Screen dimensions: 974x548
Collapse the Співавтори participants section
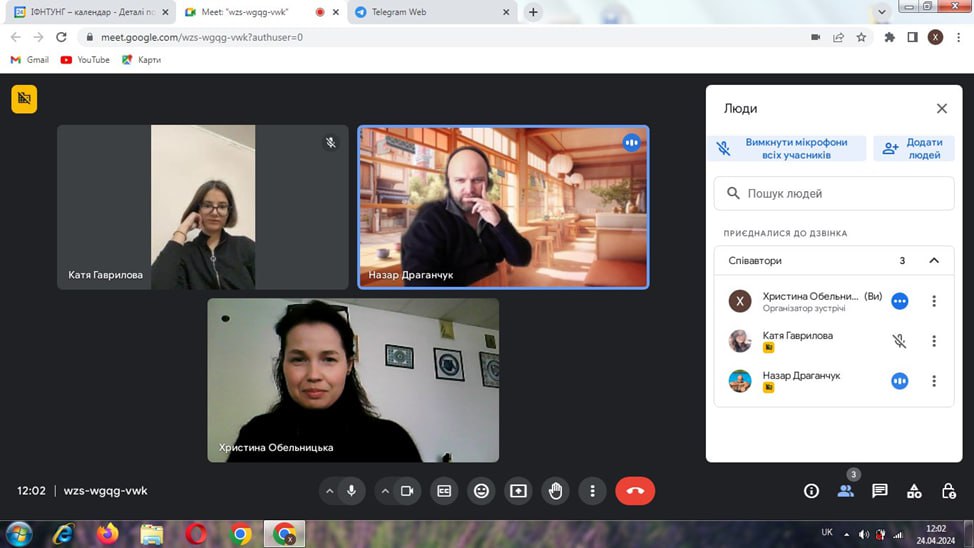[x=934, y=261]
